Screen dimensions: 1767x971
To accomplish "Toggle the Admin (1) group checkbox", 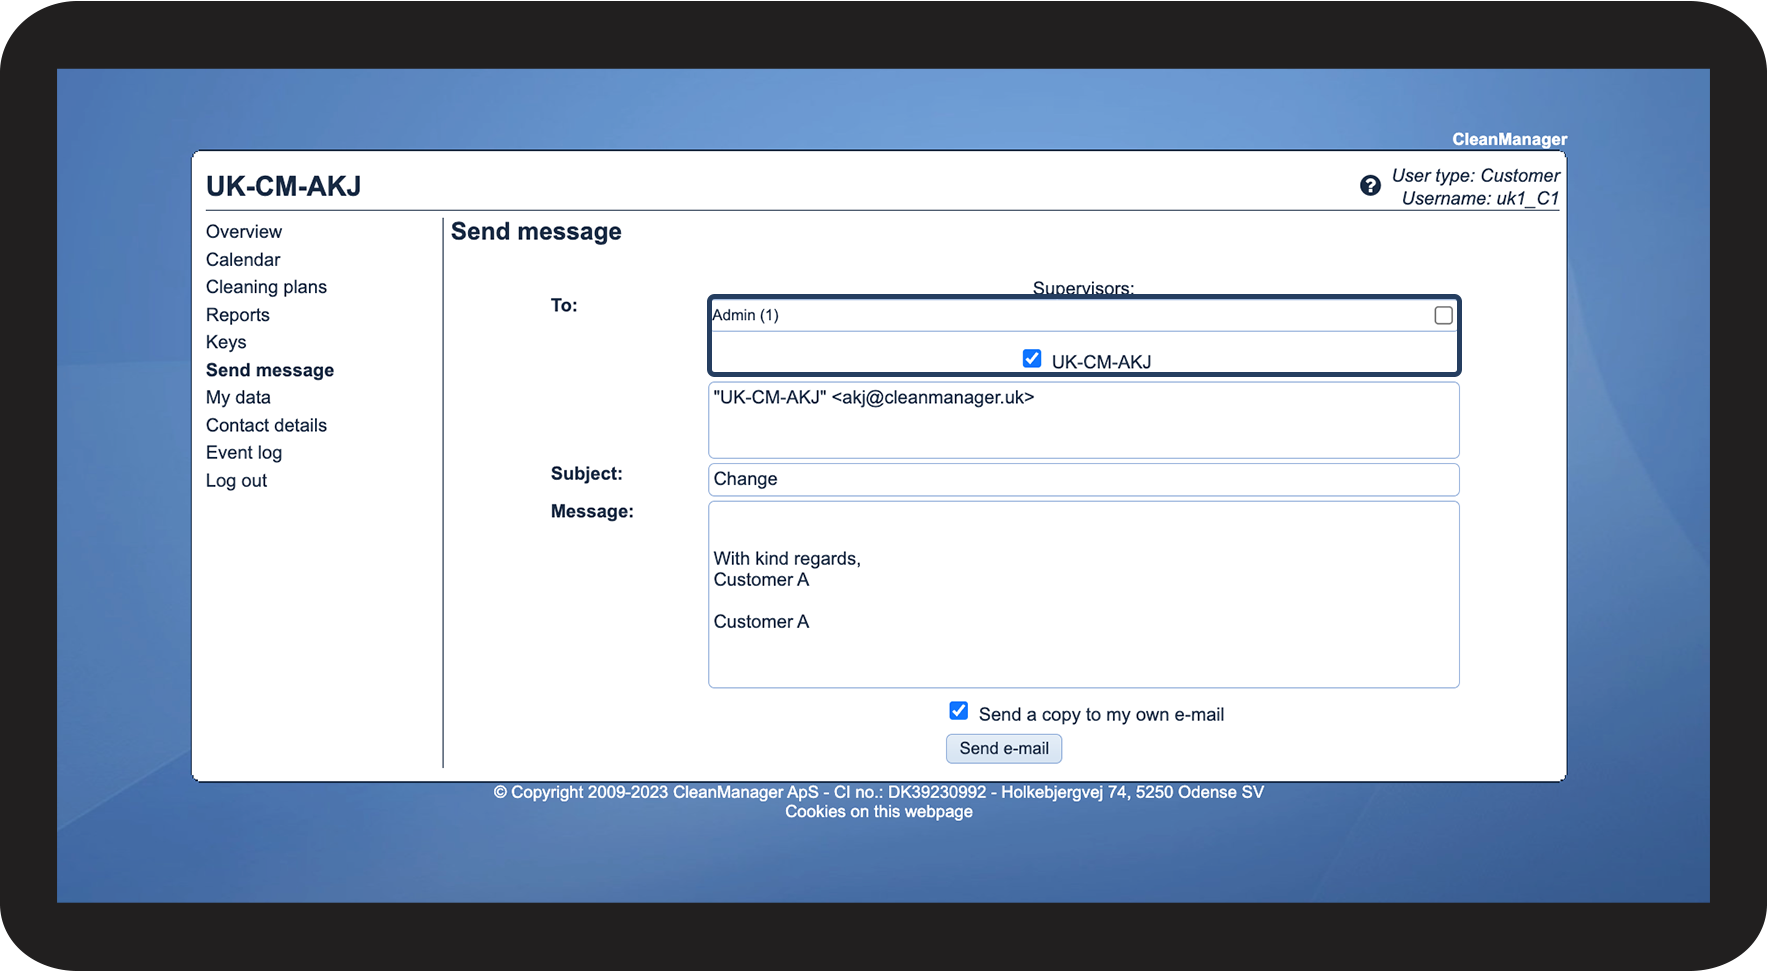I will [1443, 315].
